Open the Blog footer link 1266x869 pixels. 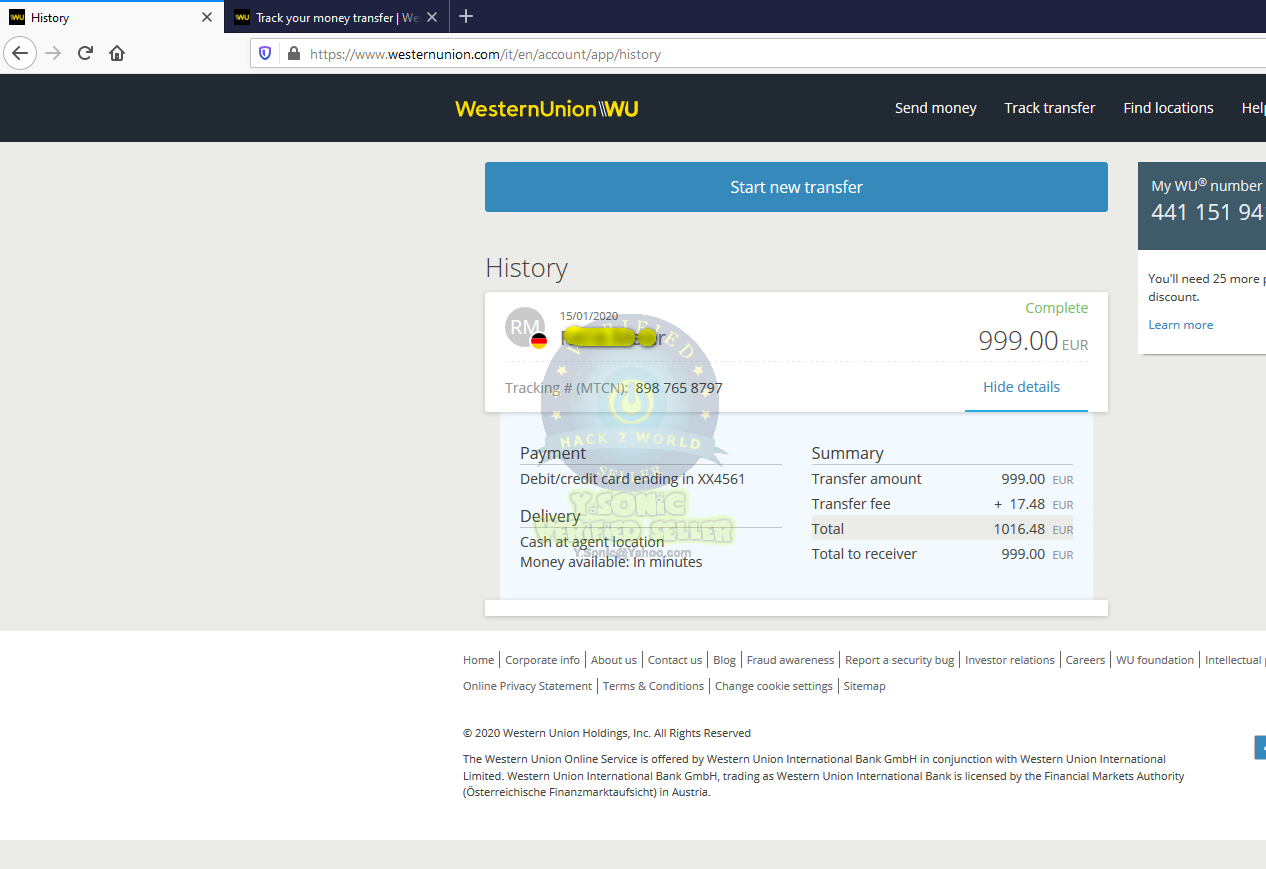click(x=724, y=660)
